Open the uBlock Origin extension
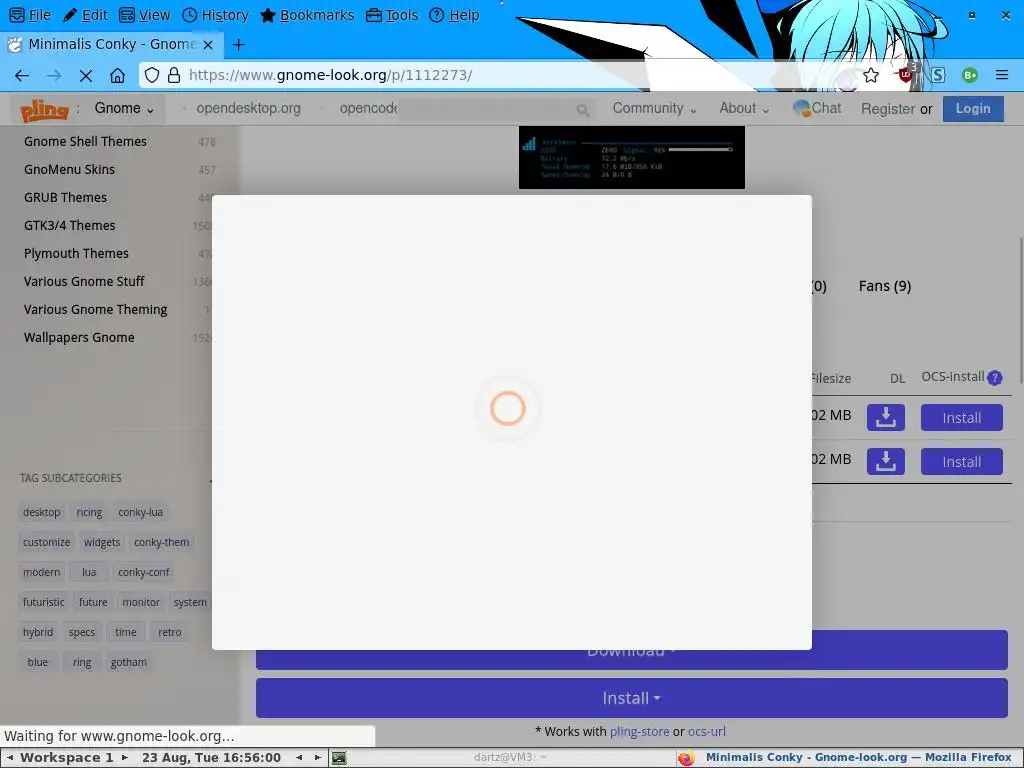This screenshot has height=768, width=1024. 906,74
